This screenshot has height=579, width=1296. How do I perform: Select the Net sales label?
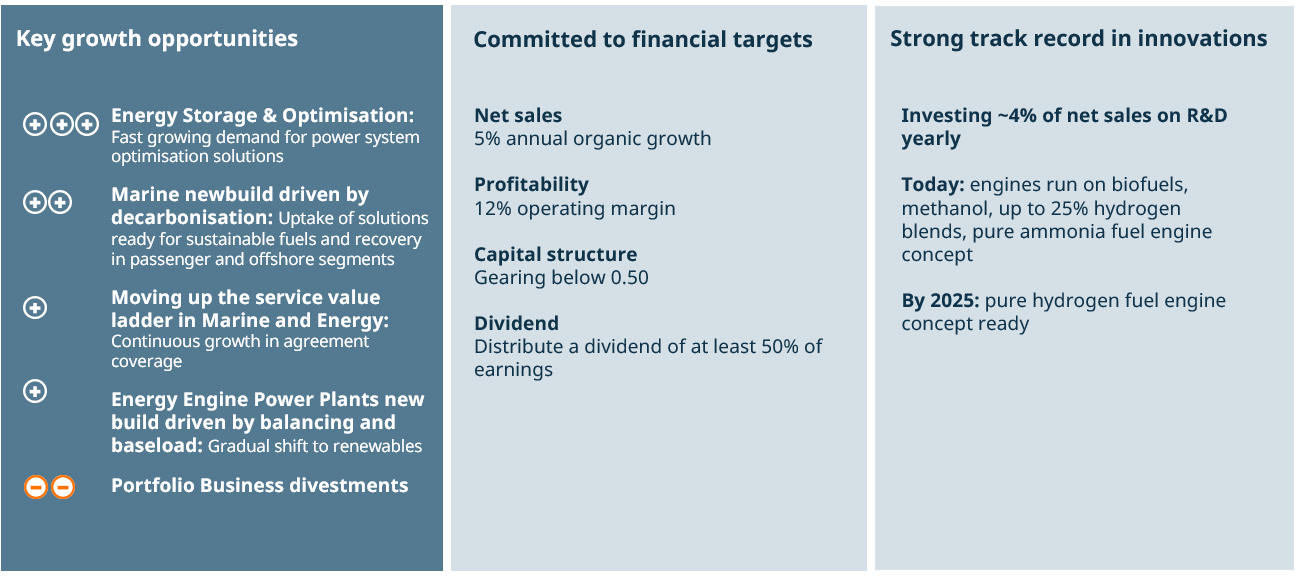click(x=518, y=116)
